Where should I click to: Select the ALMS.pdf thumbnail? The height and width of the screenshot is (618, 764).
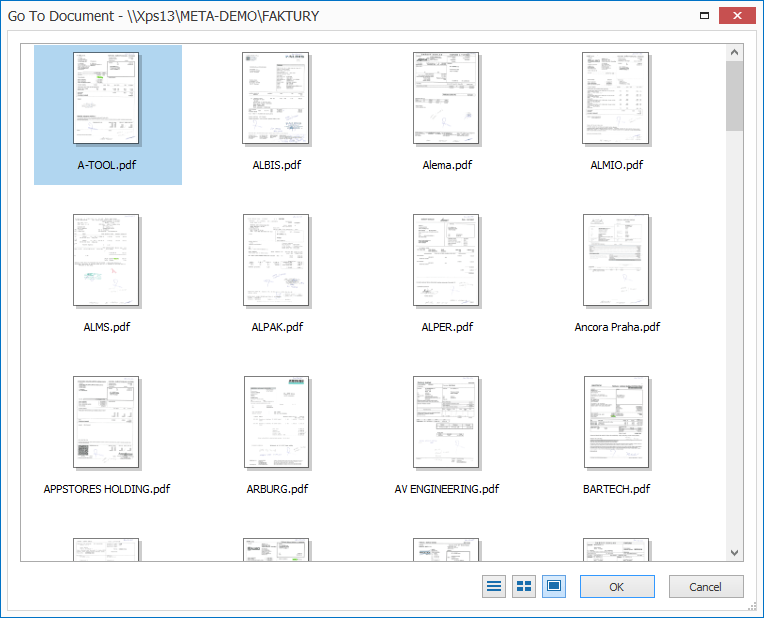(x=106, y=260)
